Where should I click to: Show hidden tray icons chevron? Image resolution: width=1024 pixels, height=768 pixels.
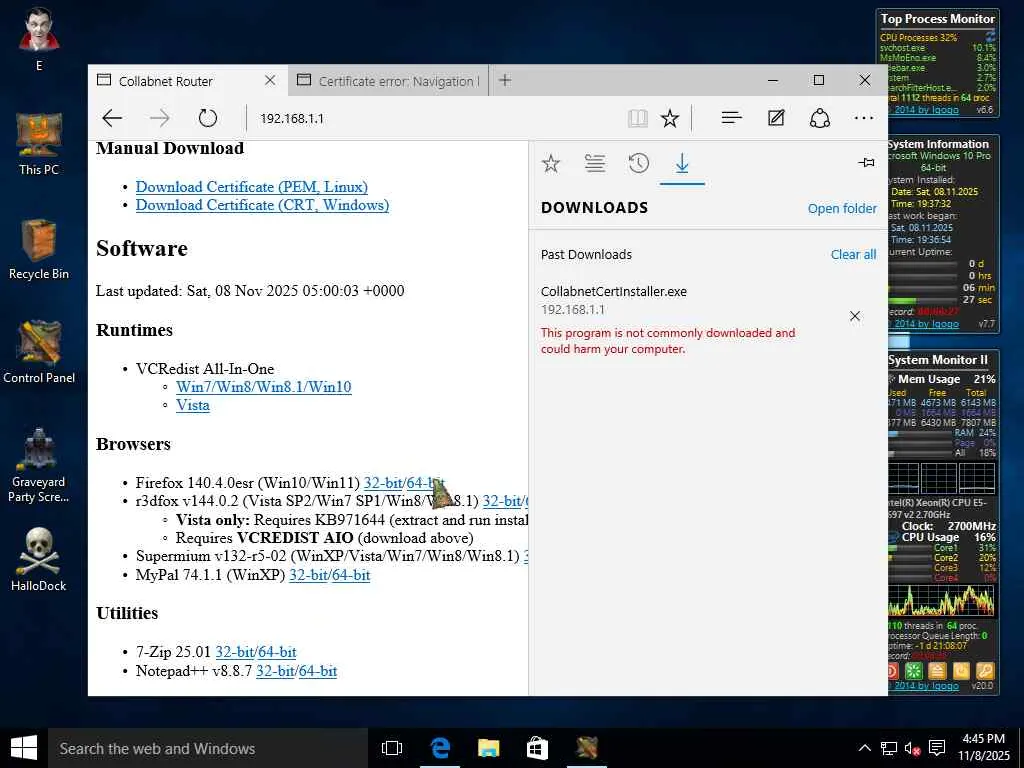click(x=864, y=748)
